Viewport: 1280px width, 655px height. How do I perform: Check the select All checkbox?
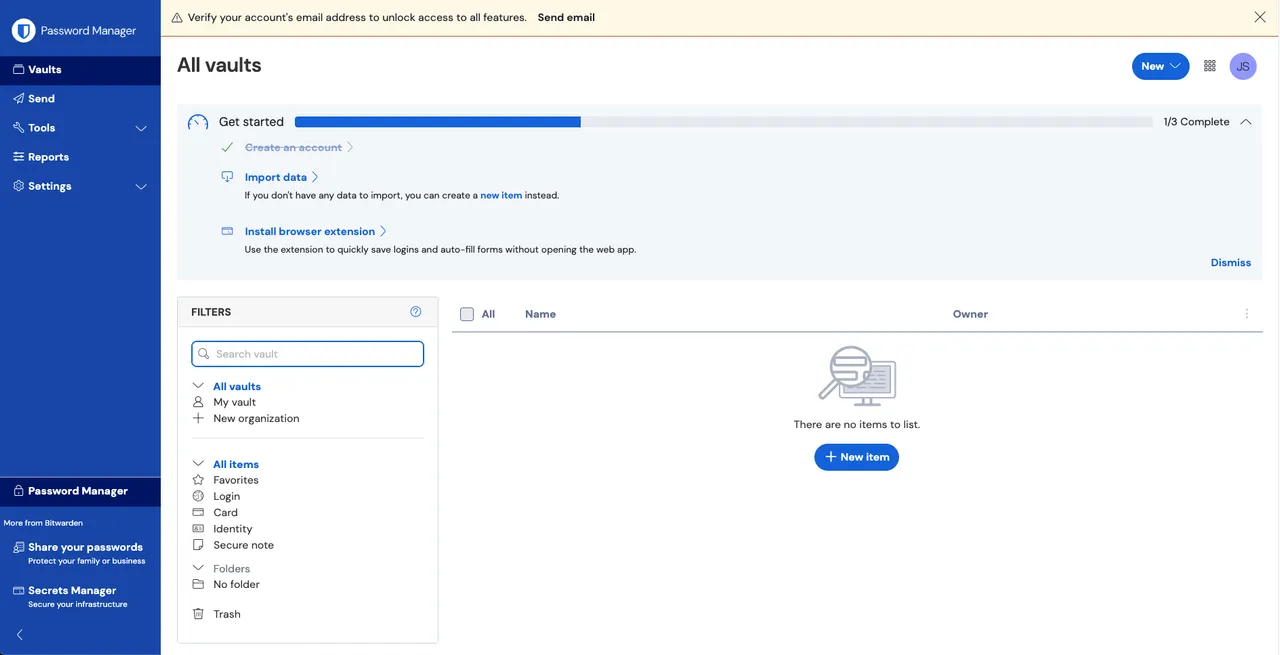click(467, 314)
